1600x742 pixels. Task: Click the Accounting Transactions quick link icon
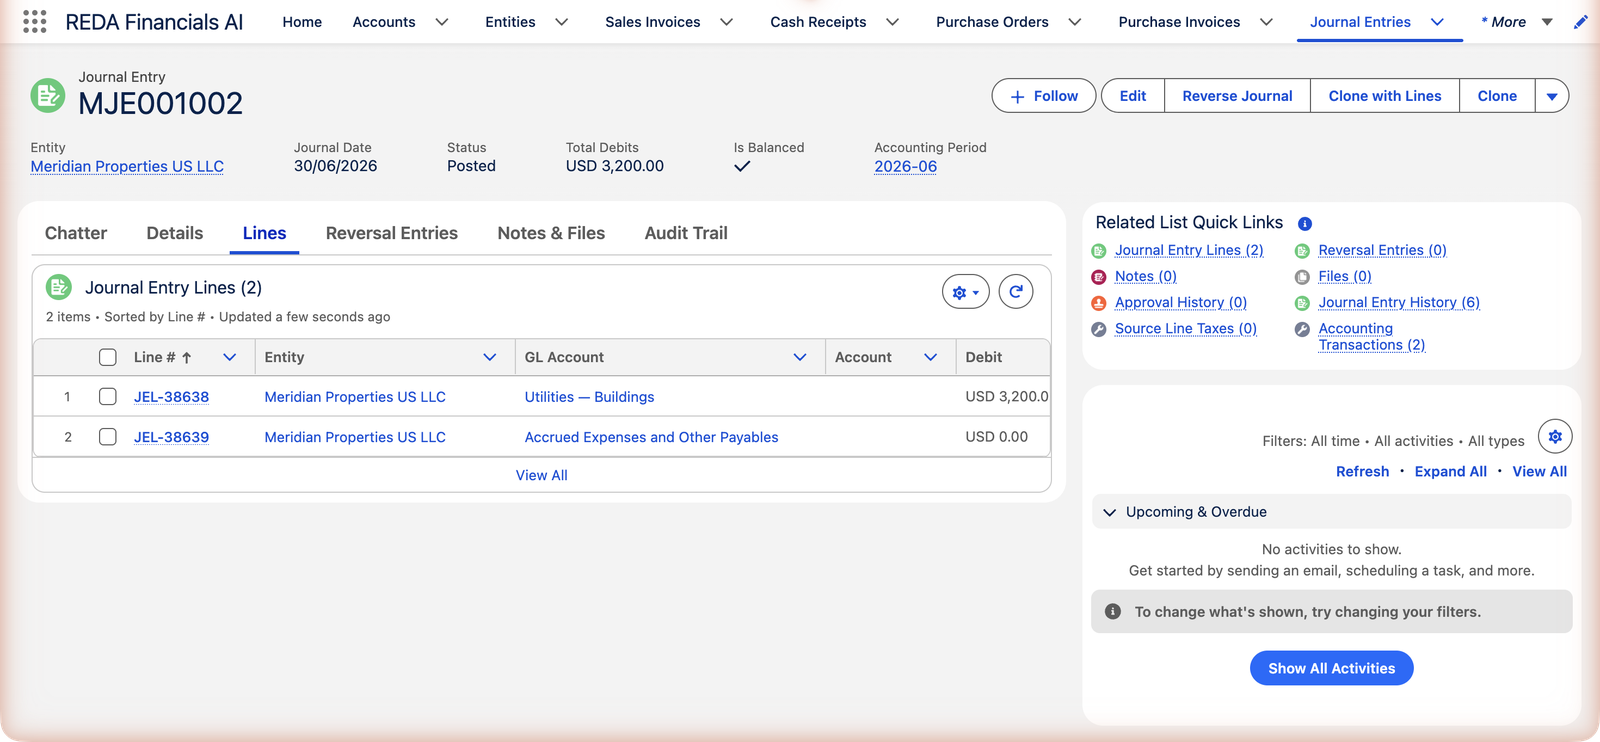(1302, 329)
